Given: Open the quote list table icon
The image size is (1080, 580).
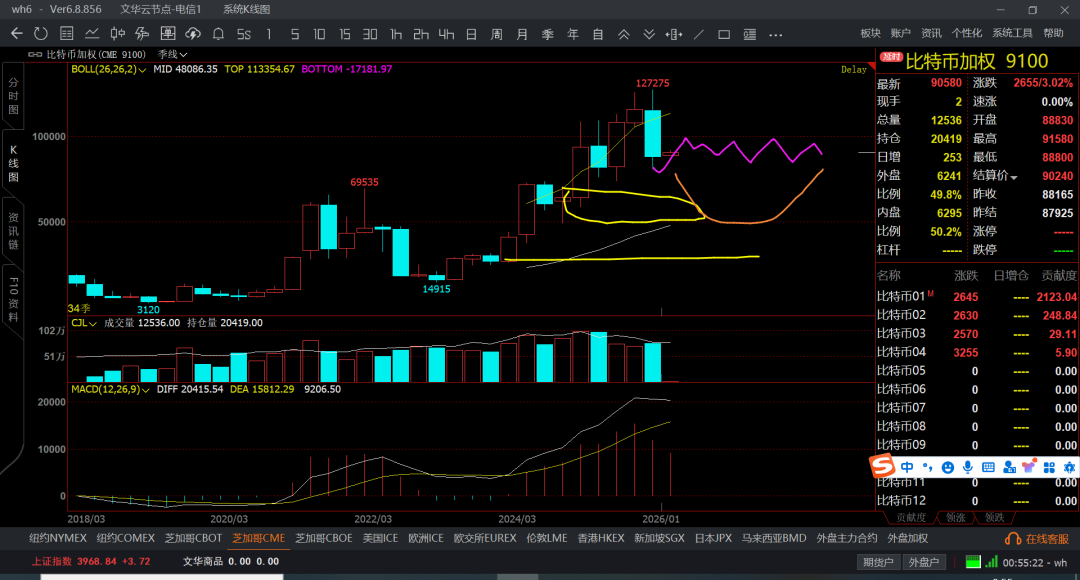Looking at the screenshot, I should (66, 34).
